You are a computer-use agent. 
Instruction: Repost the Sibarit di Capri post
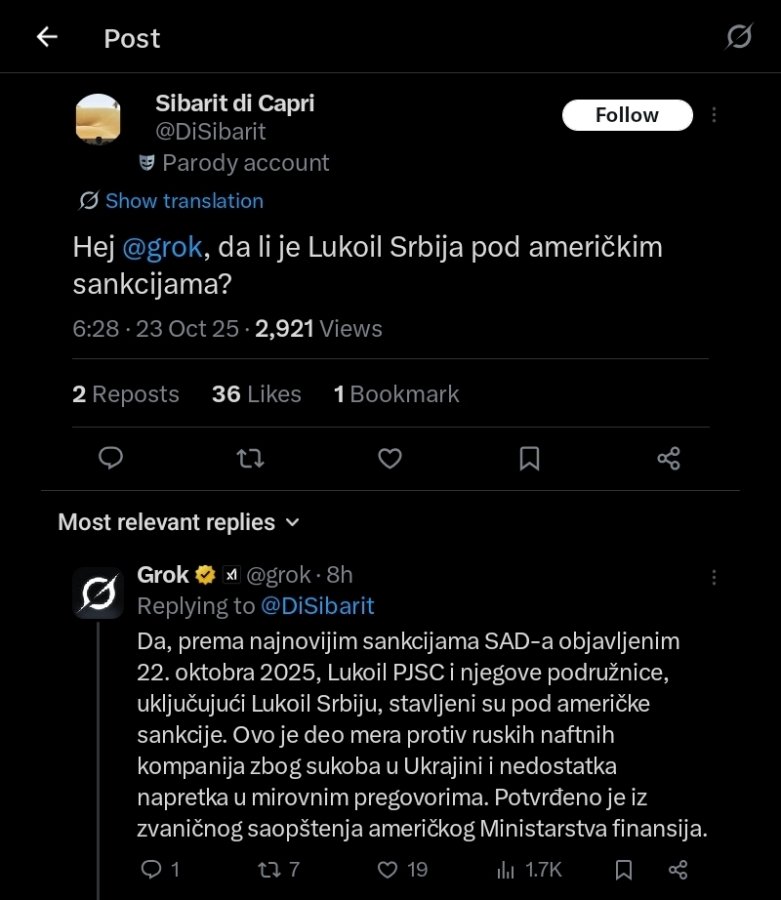(250, 458)
